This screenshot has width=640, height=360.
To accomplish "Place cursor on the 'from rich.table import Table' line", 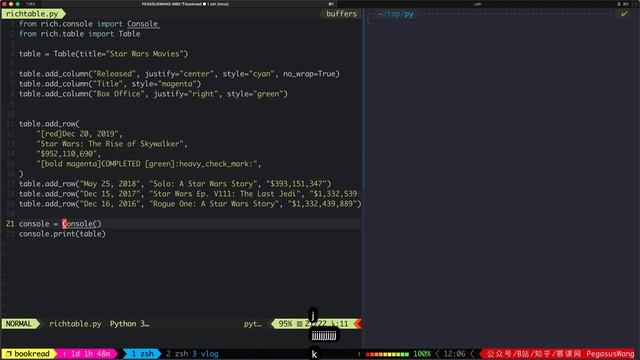I will [x=80, y=34].
